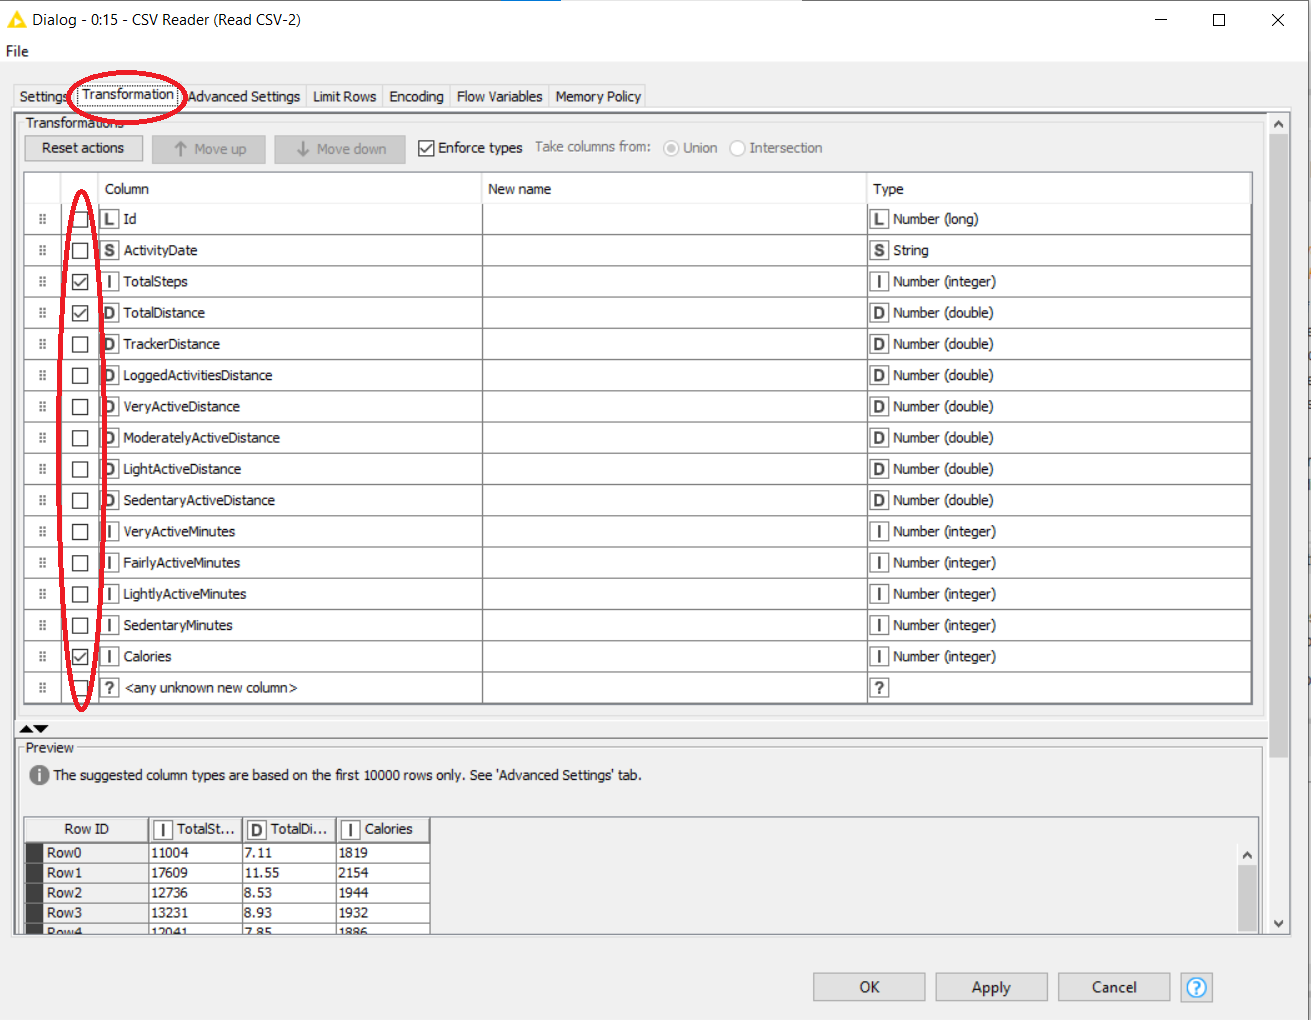The image size is (1313, 1020).
Task: Uncheck the TotalSteps column checkbox
Action: click(x=81, y=281)
